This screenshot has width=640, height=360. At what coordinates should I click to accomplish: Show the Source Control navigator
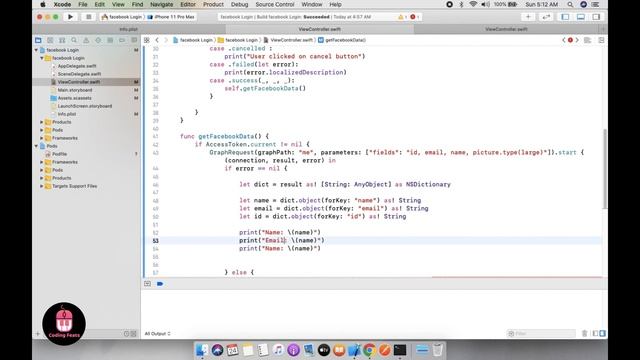50,40
